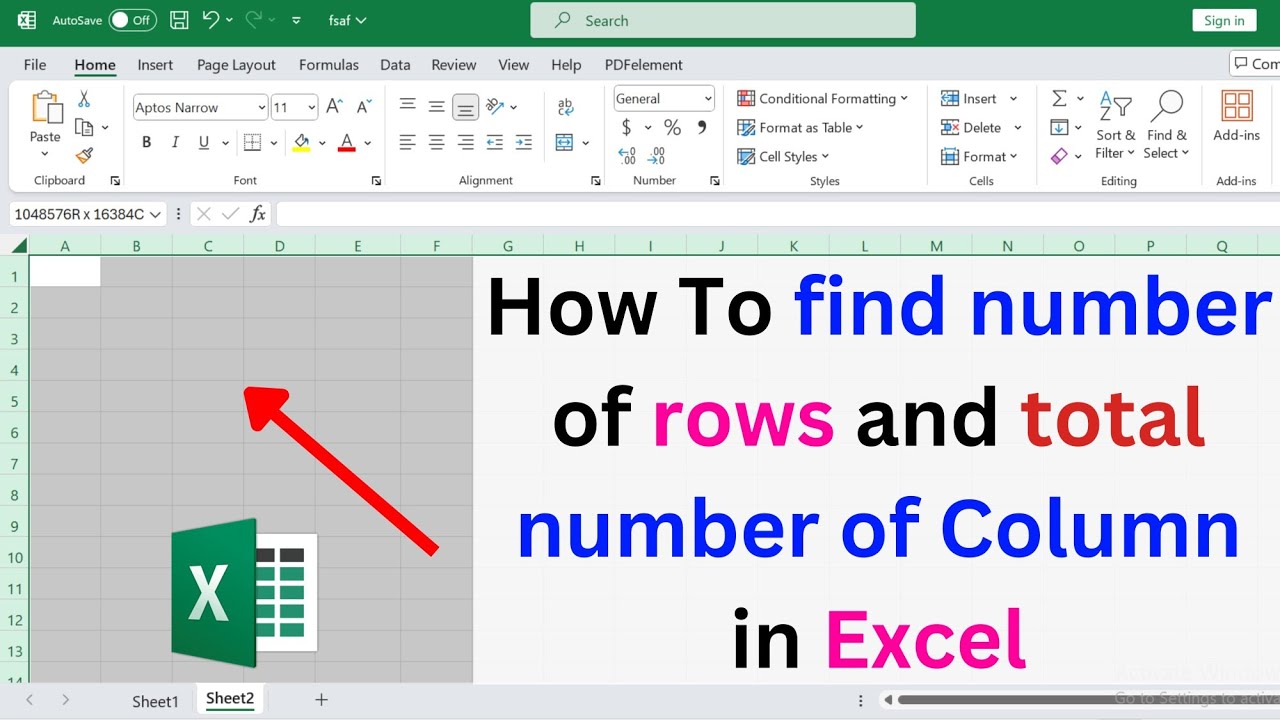Set Bottom Align vertical alignment

coord(465,106)
